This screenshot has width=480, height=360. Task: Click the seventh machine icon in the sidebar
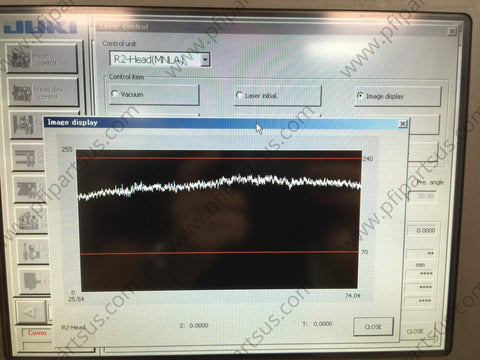(x=33, y=251)
